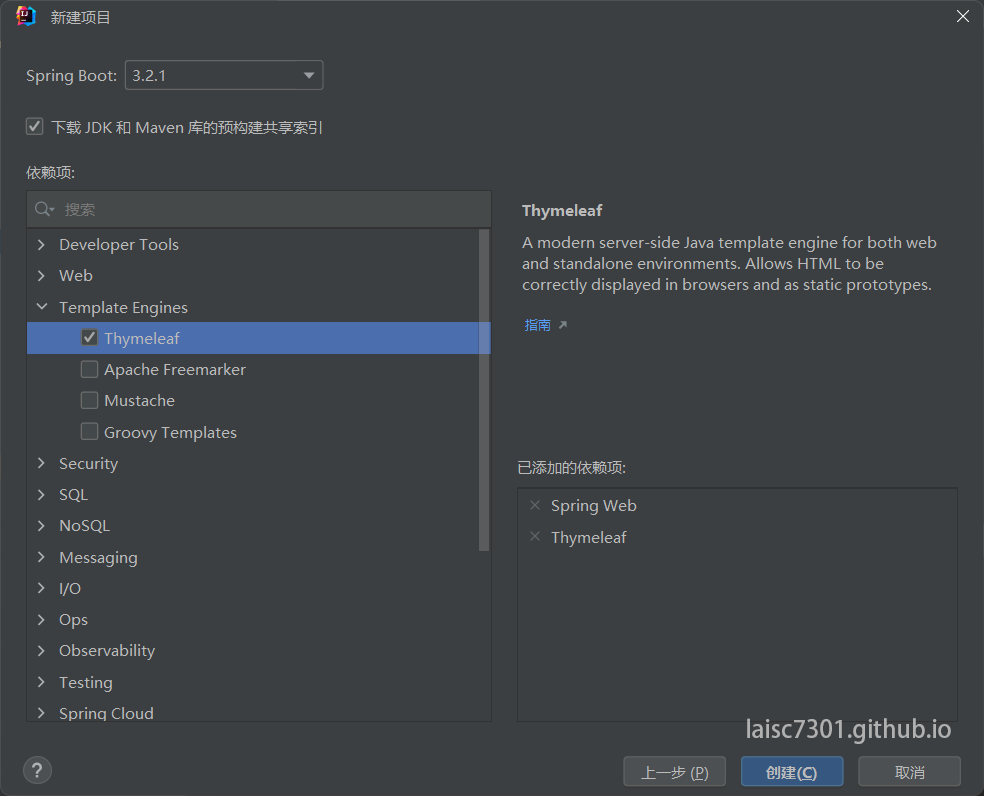Screen dimensions: 984x796
Task: Click the IntelliJ IDEA logo icon
Action: point(26,16)
